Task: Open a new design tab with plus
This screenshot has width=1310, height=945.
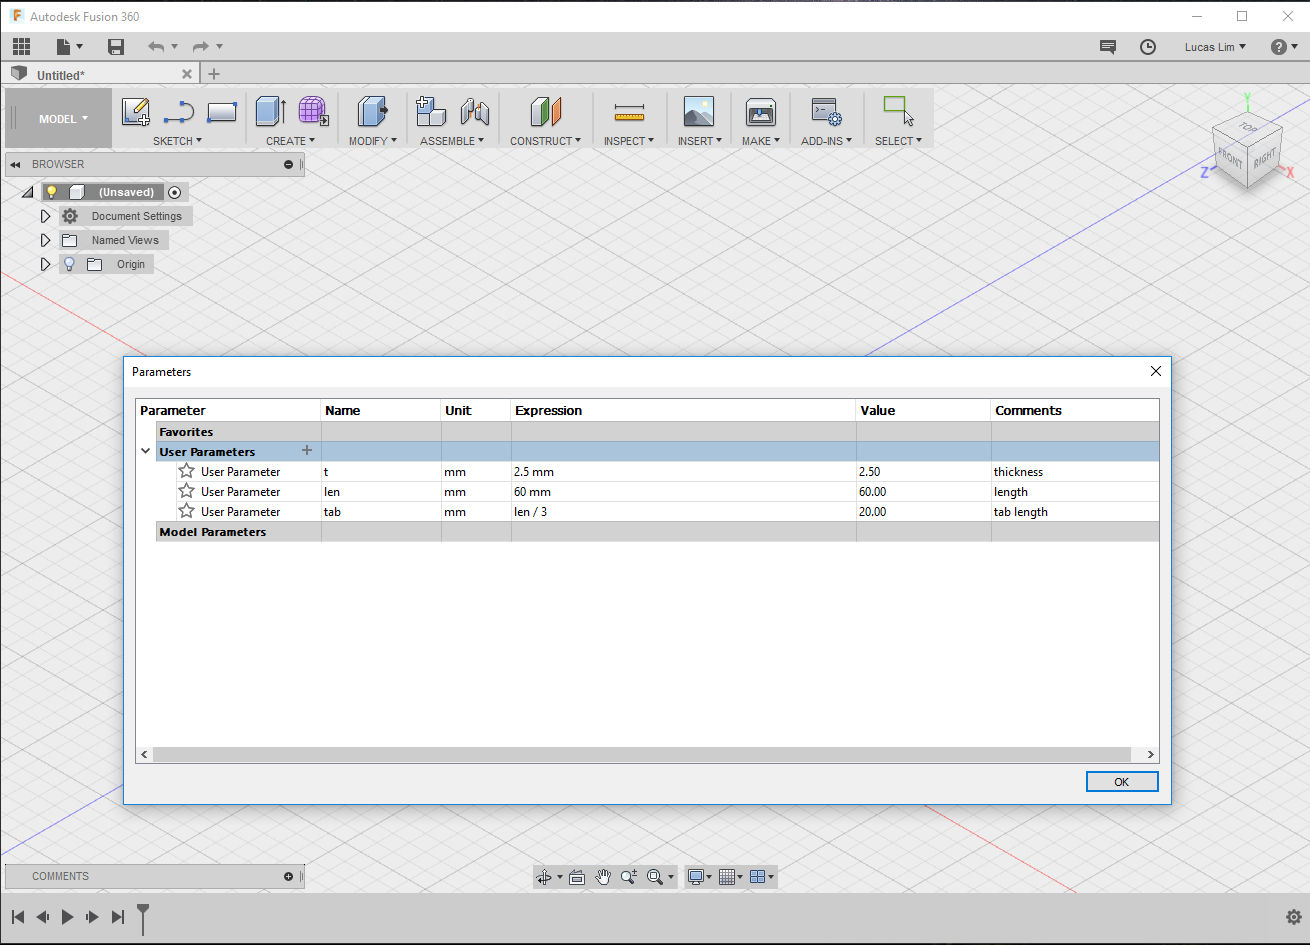Action: (214, 74)
